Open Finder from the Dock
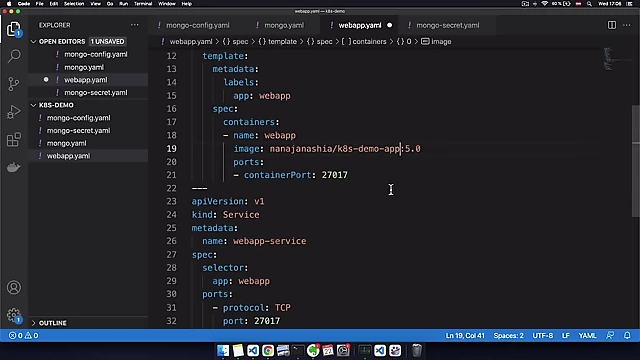The width and height of the screenshot is (640, 360). click(223, 350)
